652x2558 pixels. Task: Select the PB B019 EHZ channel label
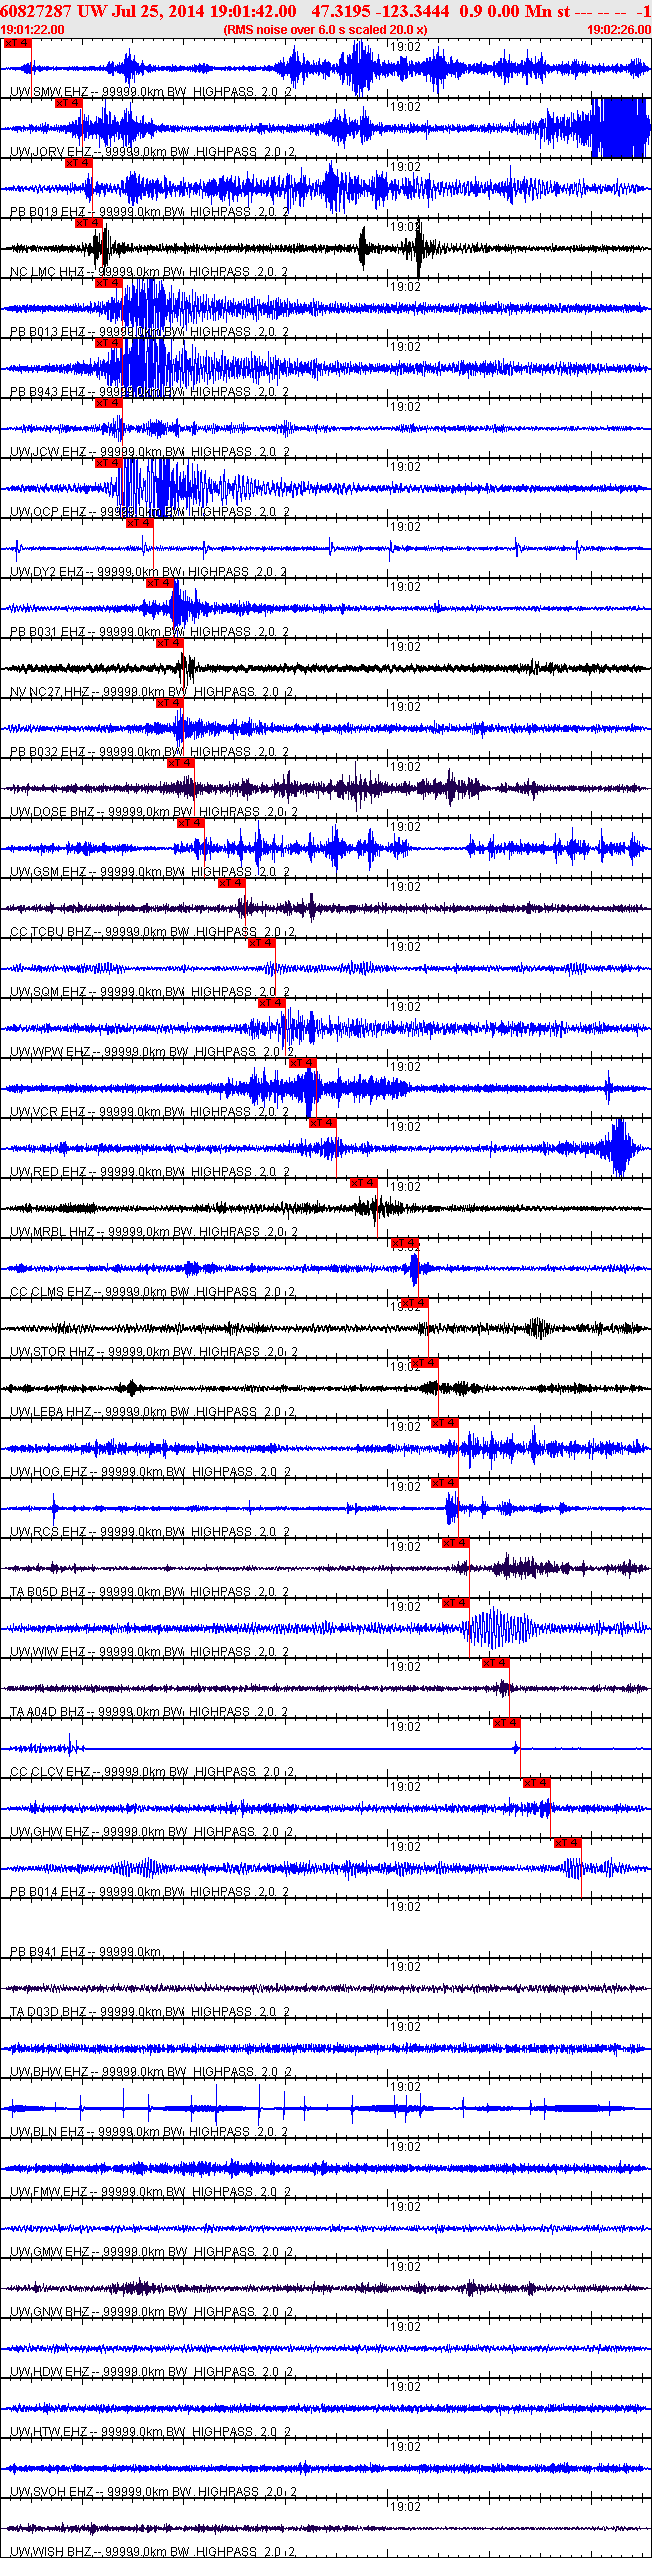[149, 212]
